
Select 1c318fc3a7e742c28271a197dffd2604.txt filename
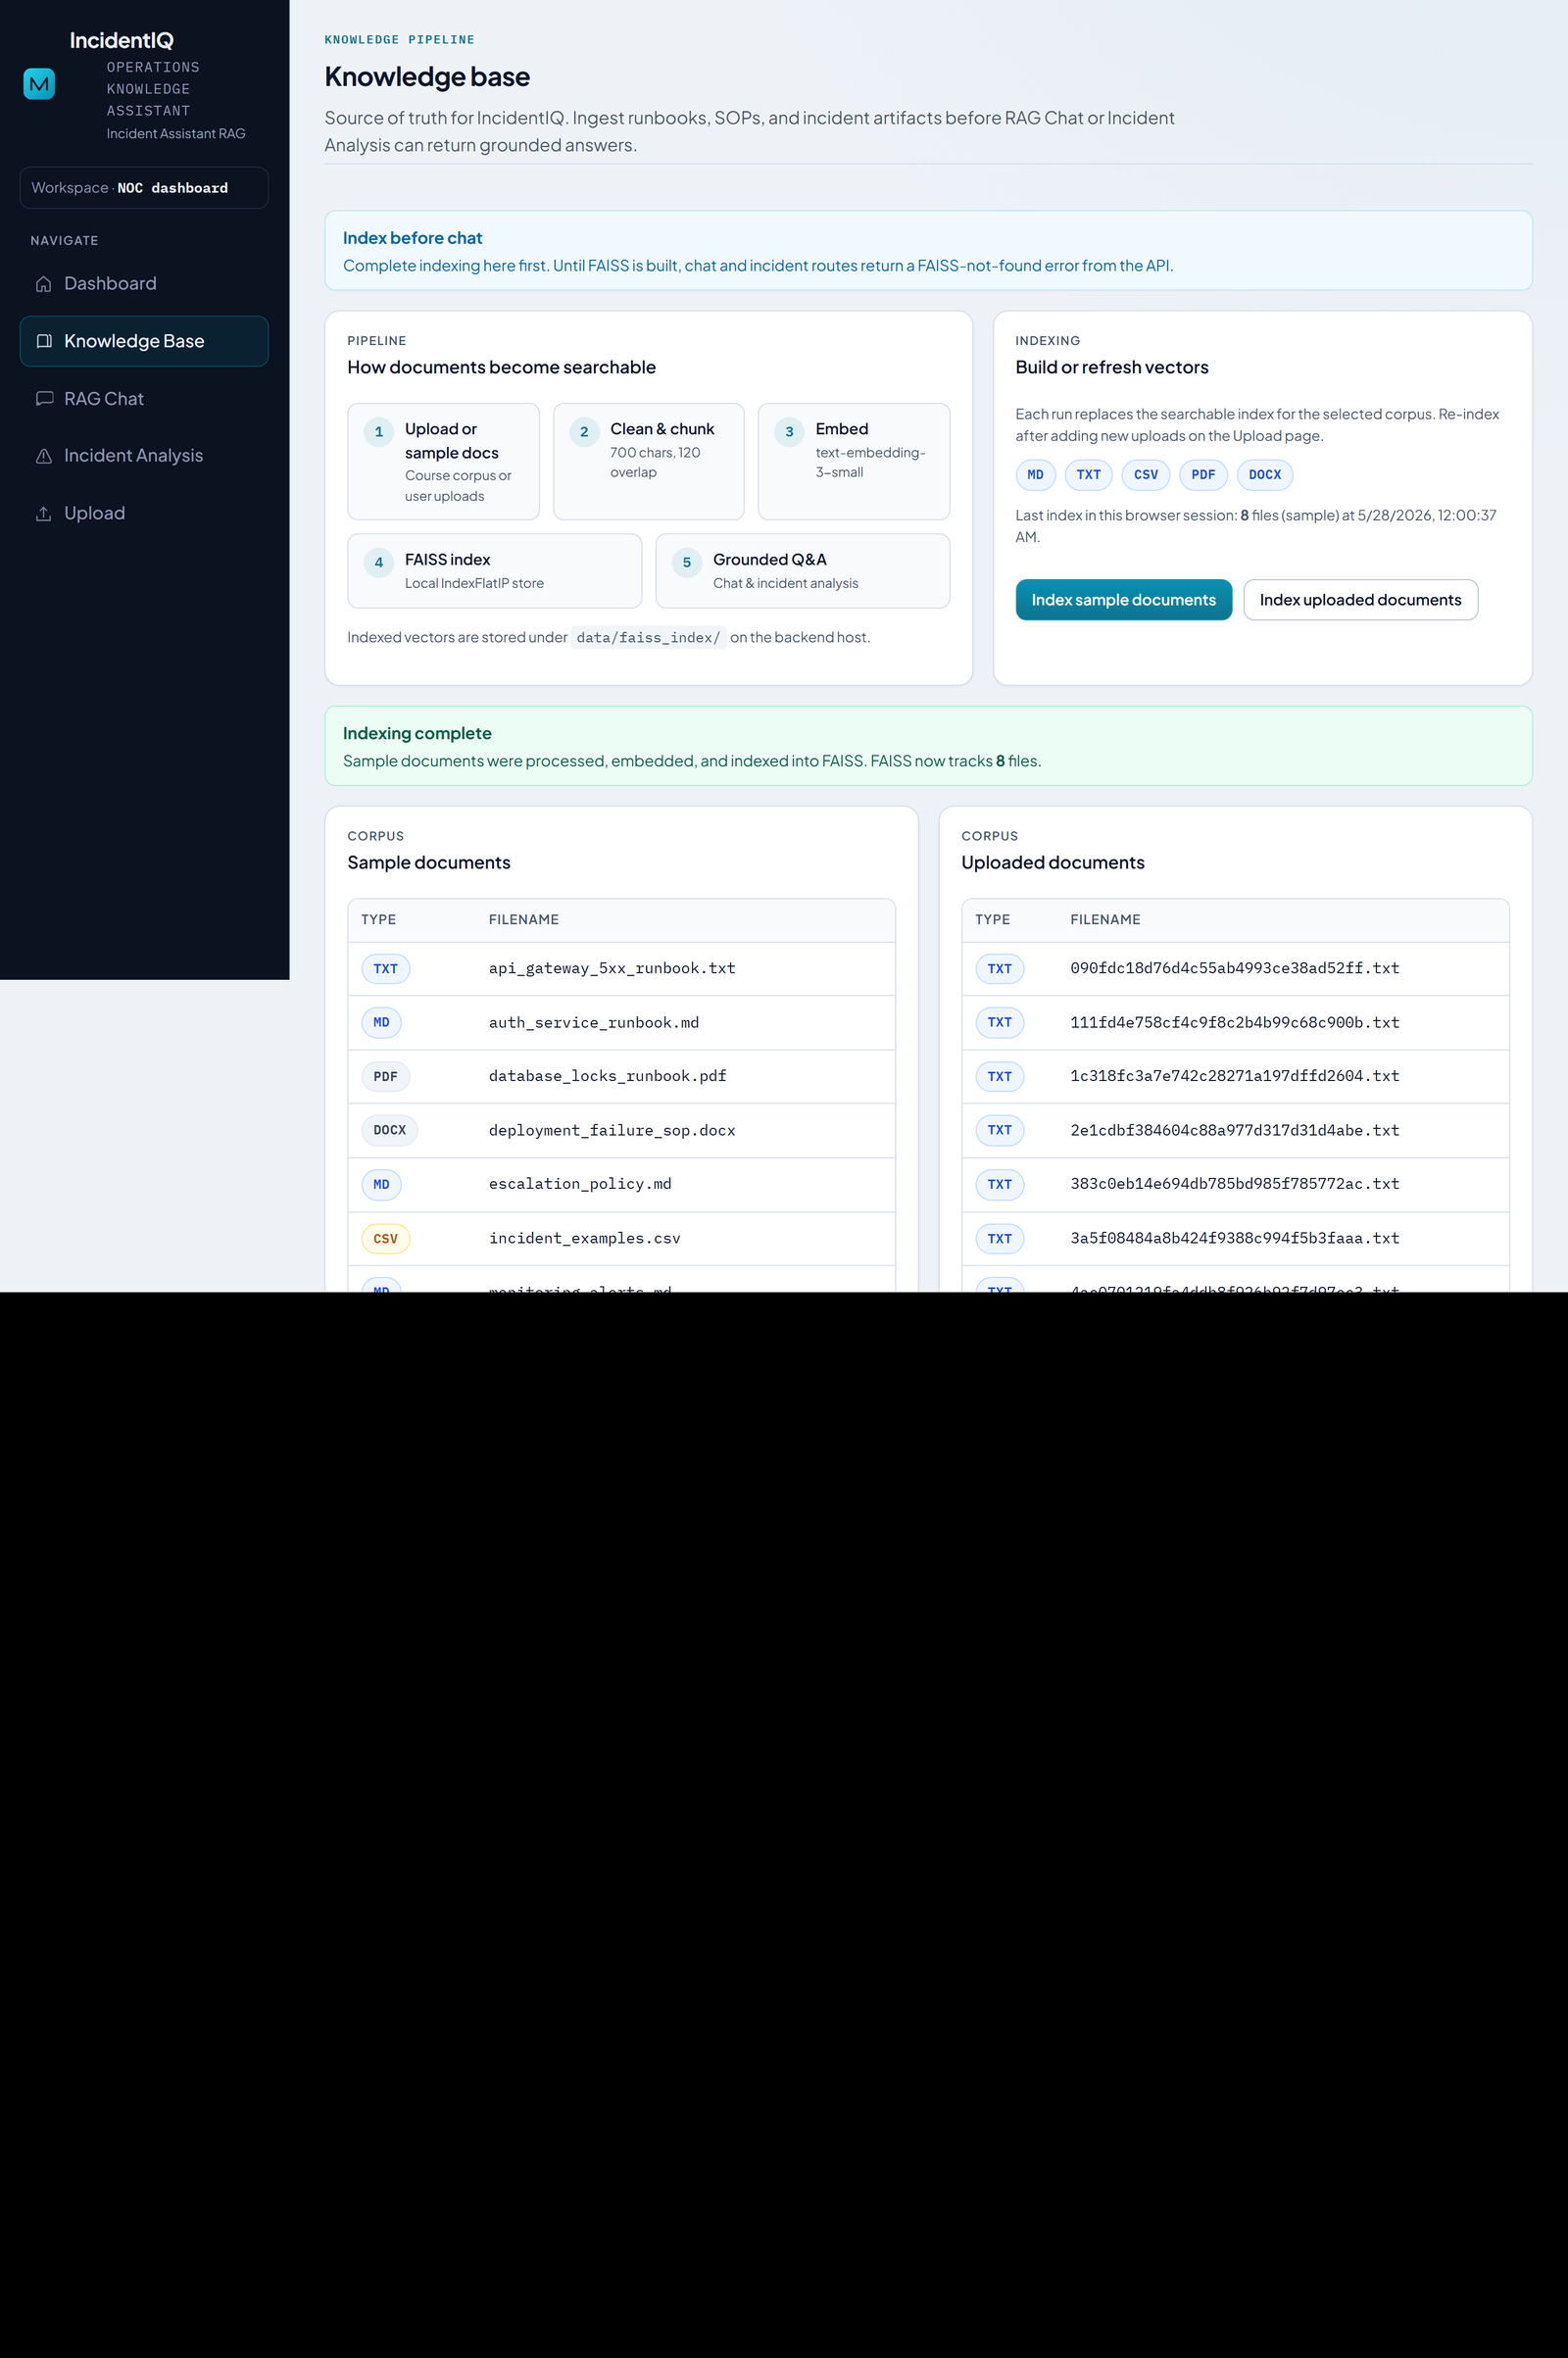(x=1234, y=1076)
